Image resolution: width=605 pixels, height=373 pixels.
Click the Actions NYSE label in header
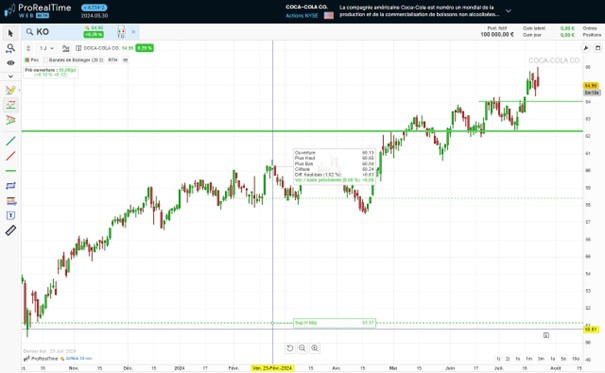coord(302,15)
